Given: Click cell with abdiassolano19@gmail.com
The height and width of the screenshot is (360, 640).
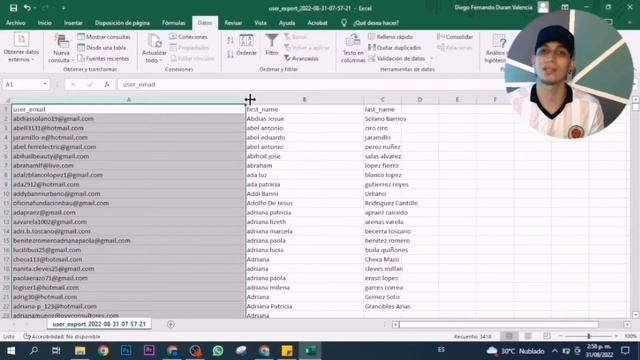Looking at the screenshot, I should (128, 119).
